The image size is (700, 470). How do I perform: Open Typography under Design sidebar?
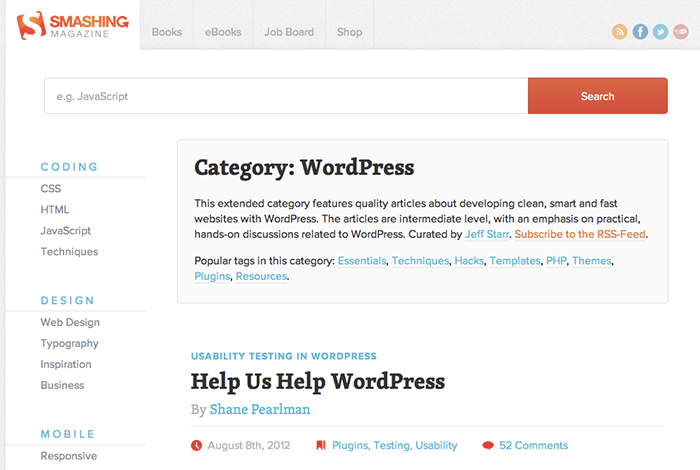click(x=70, y=343)
